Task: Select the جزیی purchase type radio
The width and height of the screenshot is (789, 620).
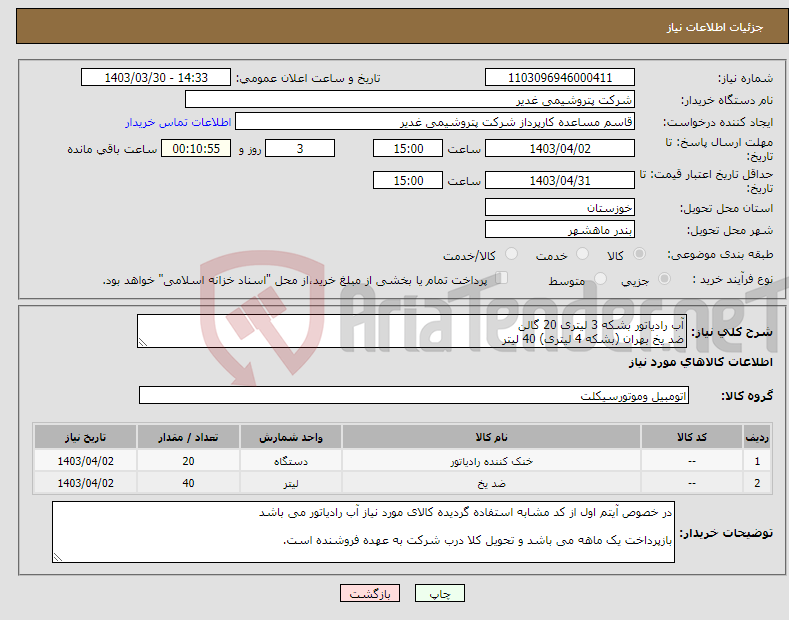Action: pyautogui.click(x=664, y=279)
